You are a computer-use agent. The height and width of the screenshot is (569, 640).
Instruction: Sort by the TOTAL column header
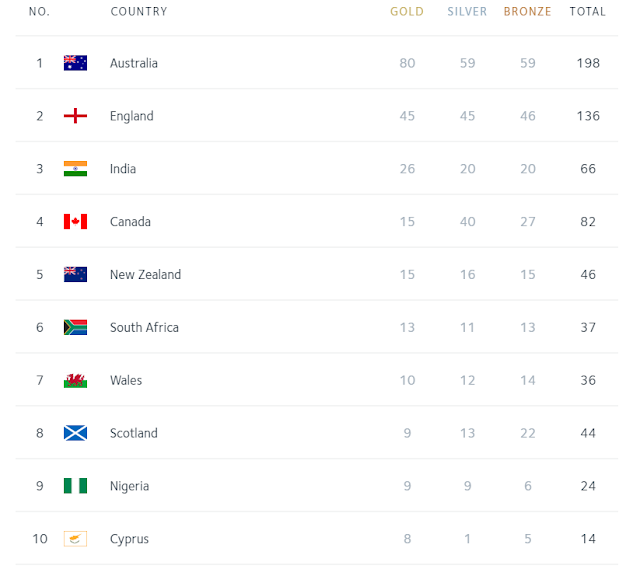tap(588, 12)
